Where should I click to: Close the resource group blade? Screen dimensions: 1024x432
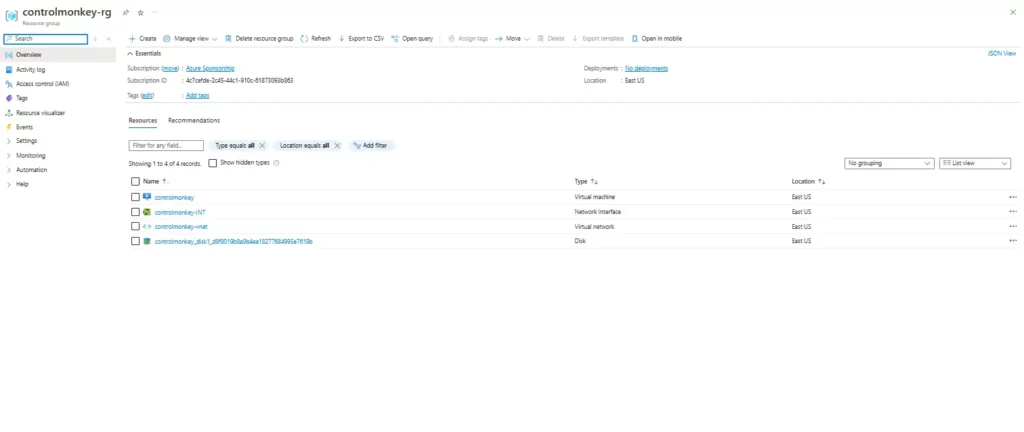coord(1013,12)
